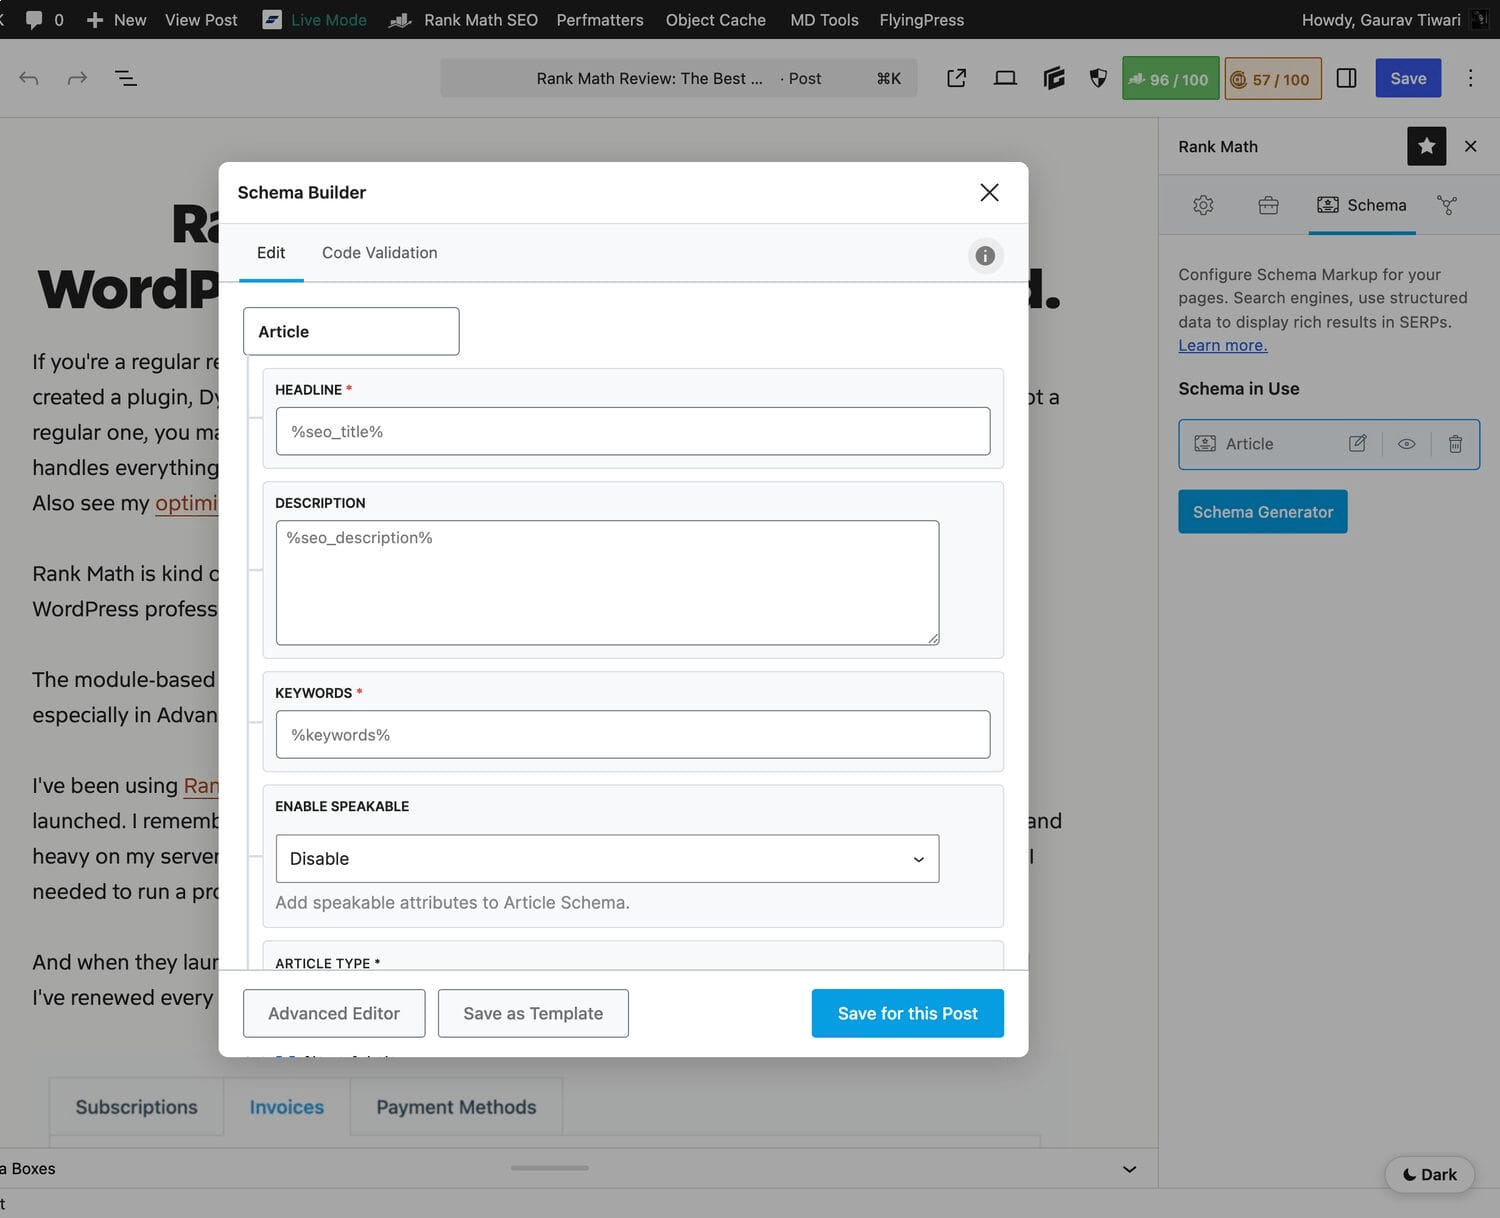Open the Advanced Editor

tap(334, 1013)
